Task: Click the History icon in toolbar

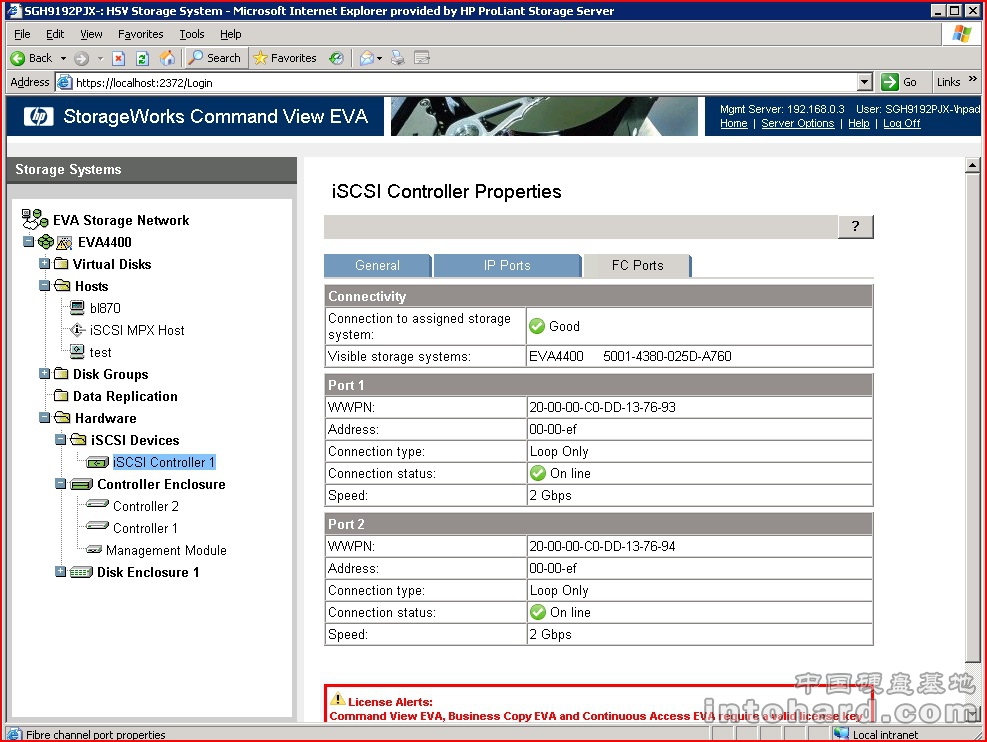Action: point(337,59)
